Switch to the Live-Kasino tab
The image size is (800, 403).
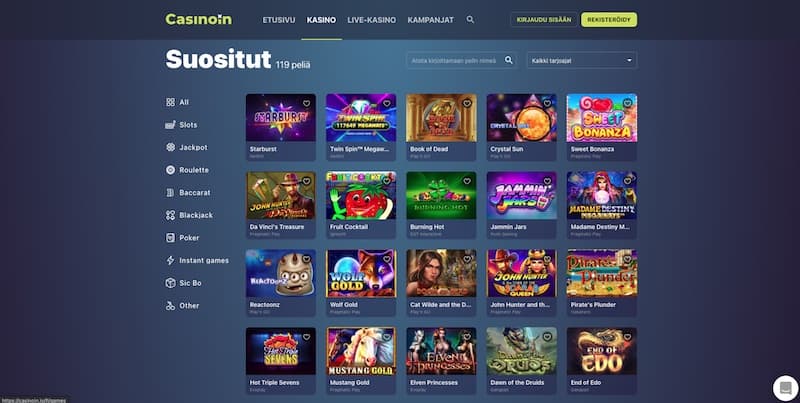point(371,20)
